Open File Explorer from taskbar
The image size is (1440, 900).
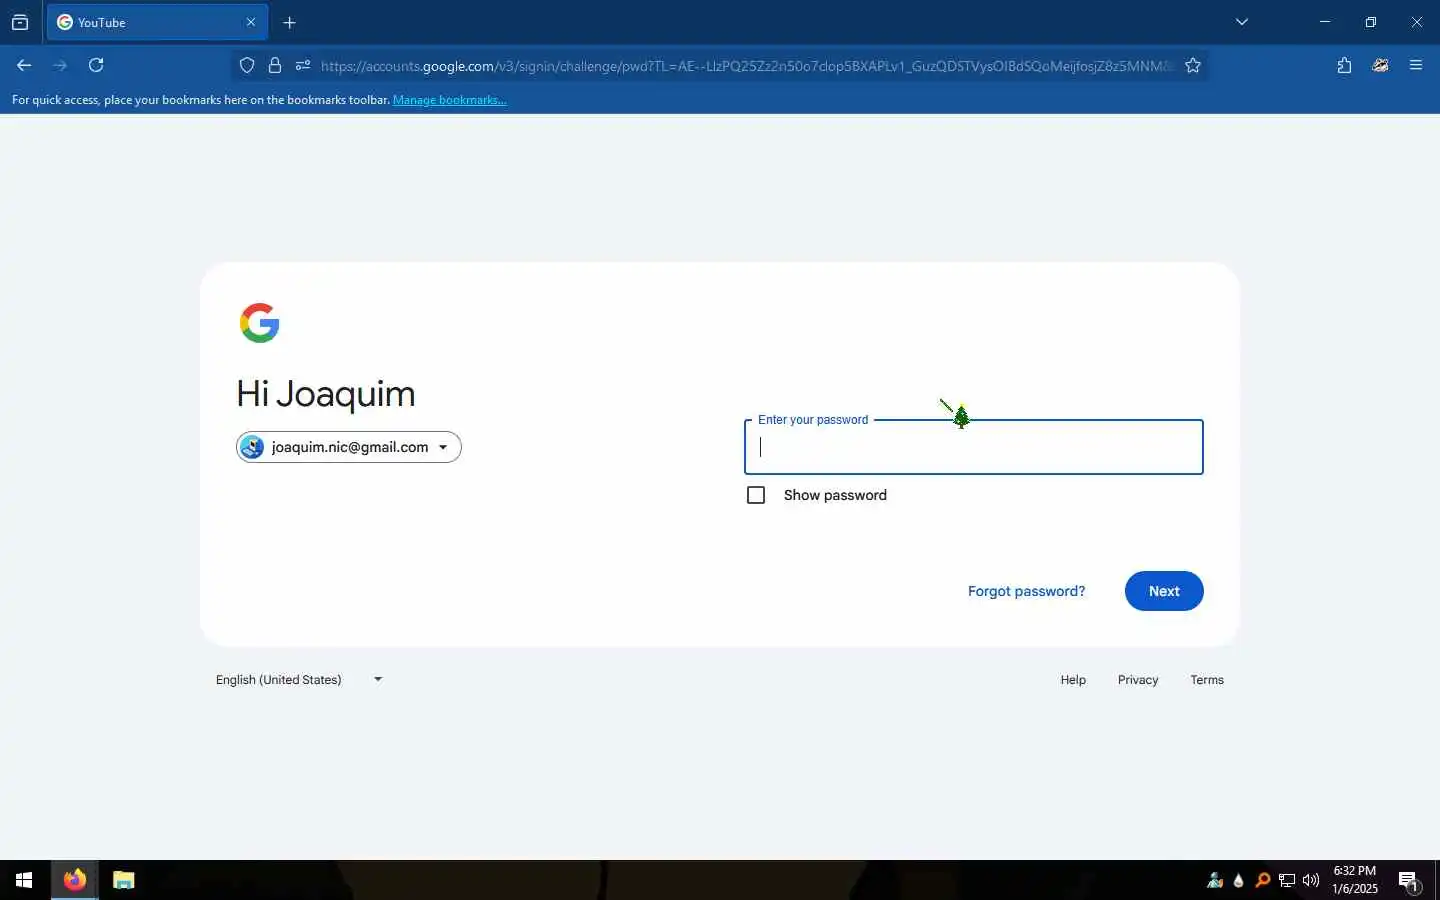tap(123, 880)
